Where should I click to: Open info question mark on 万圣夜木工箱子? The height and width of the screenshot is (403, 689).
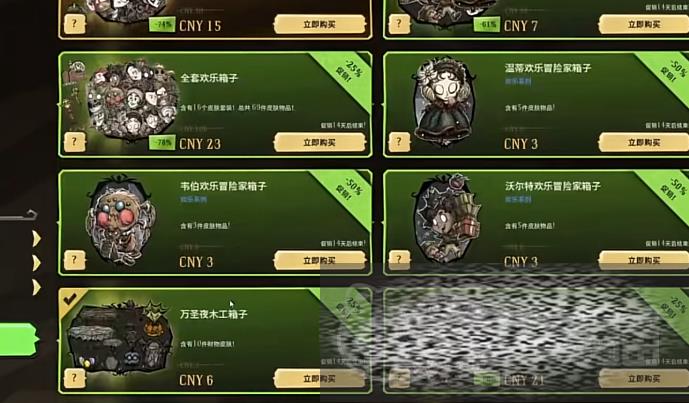coord(74,378)
